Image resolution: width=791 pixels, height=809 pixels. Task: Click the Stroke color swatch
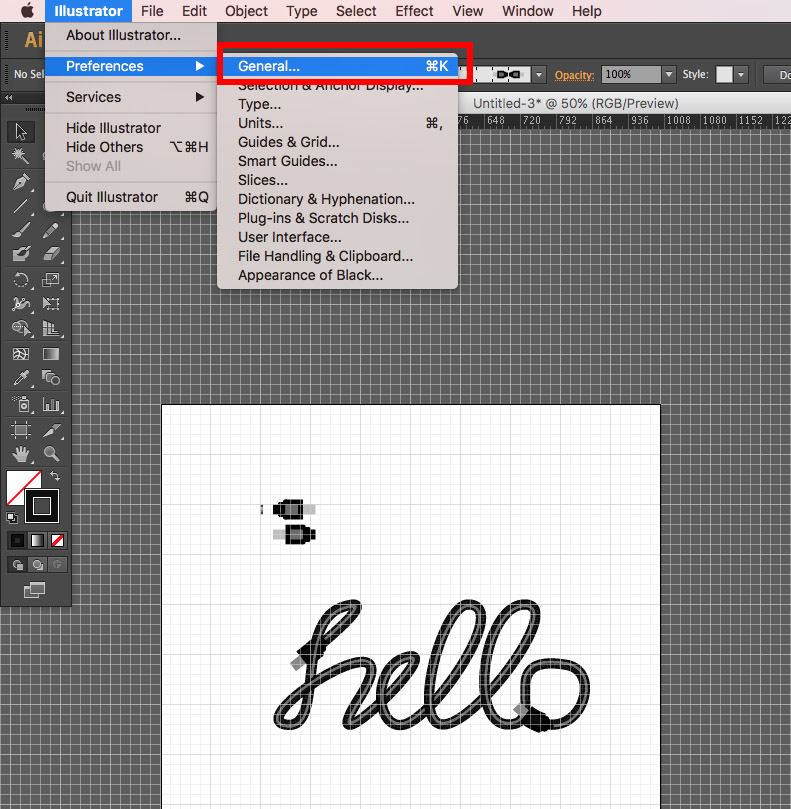click(x=42, y=506)
